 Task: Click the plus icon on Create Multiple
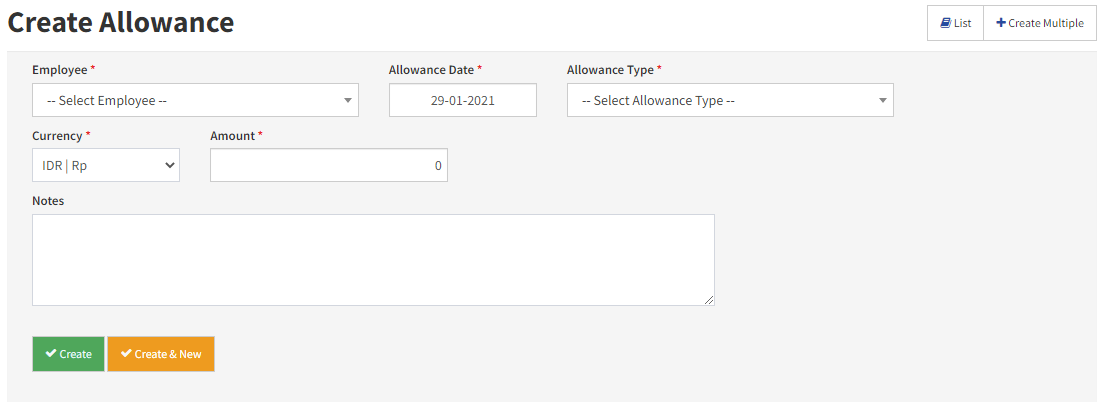pyautogui.click(x=1001, y=23)
